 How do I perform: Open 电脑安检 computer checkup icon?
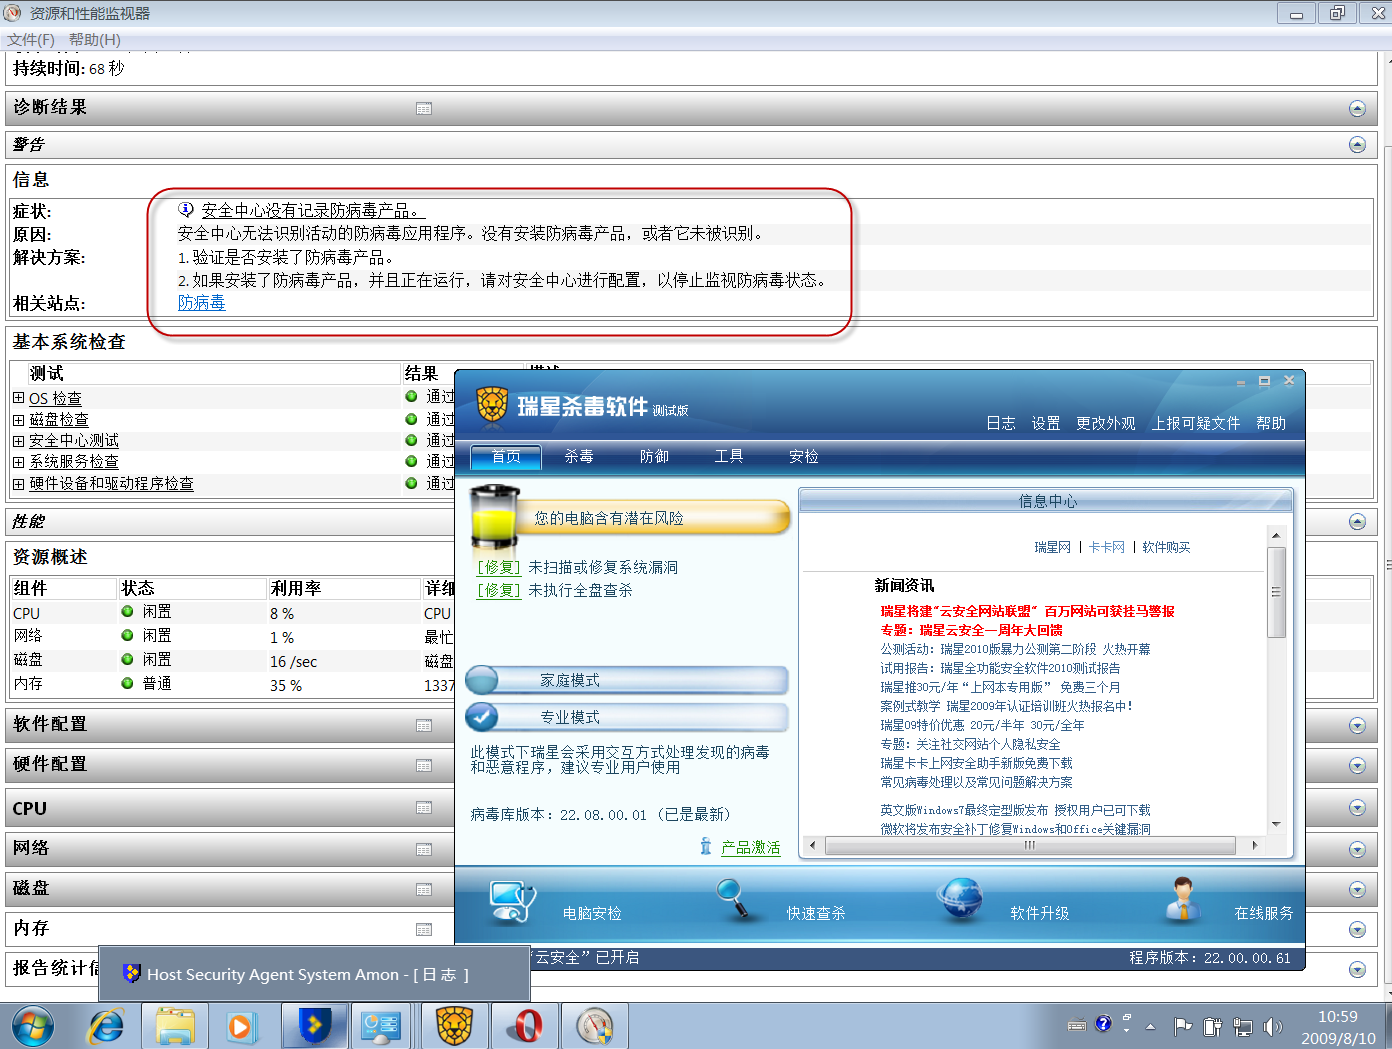[512, 900]
